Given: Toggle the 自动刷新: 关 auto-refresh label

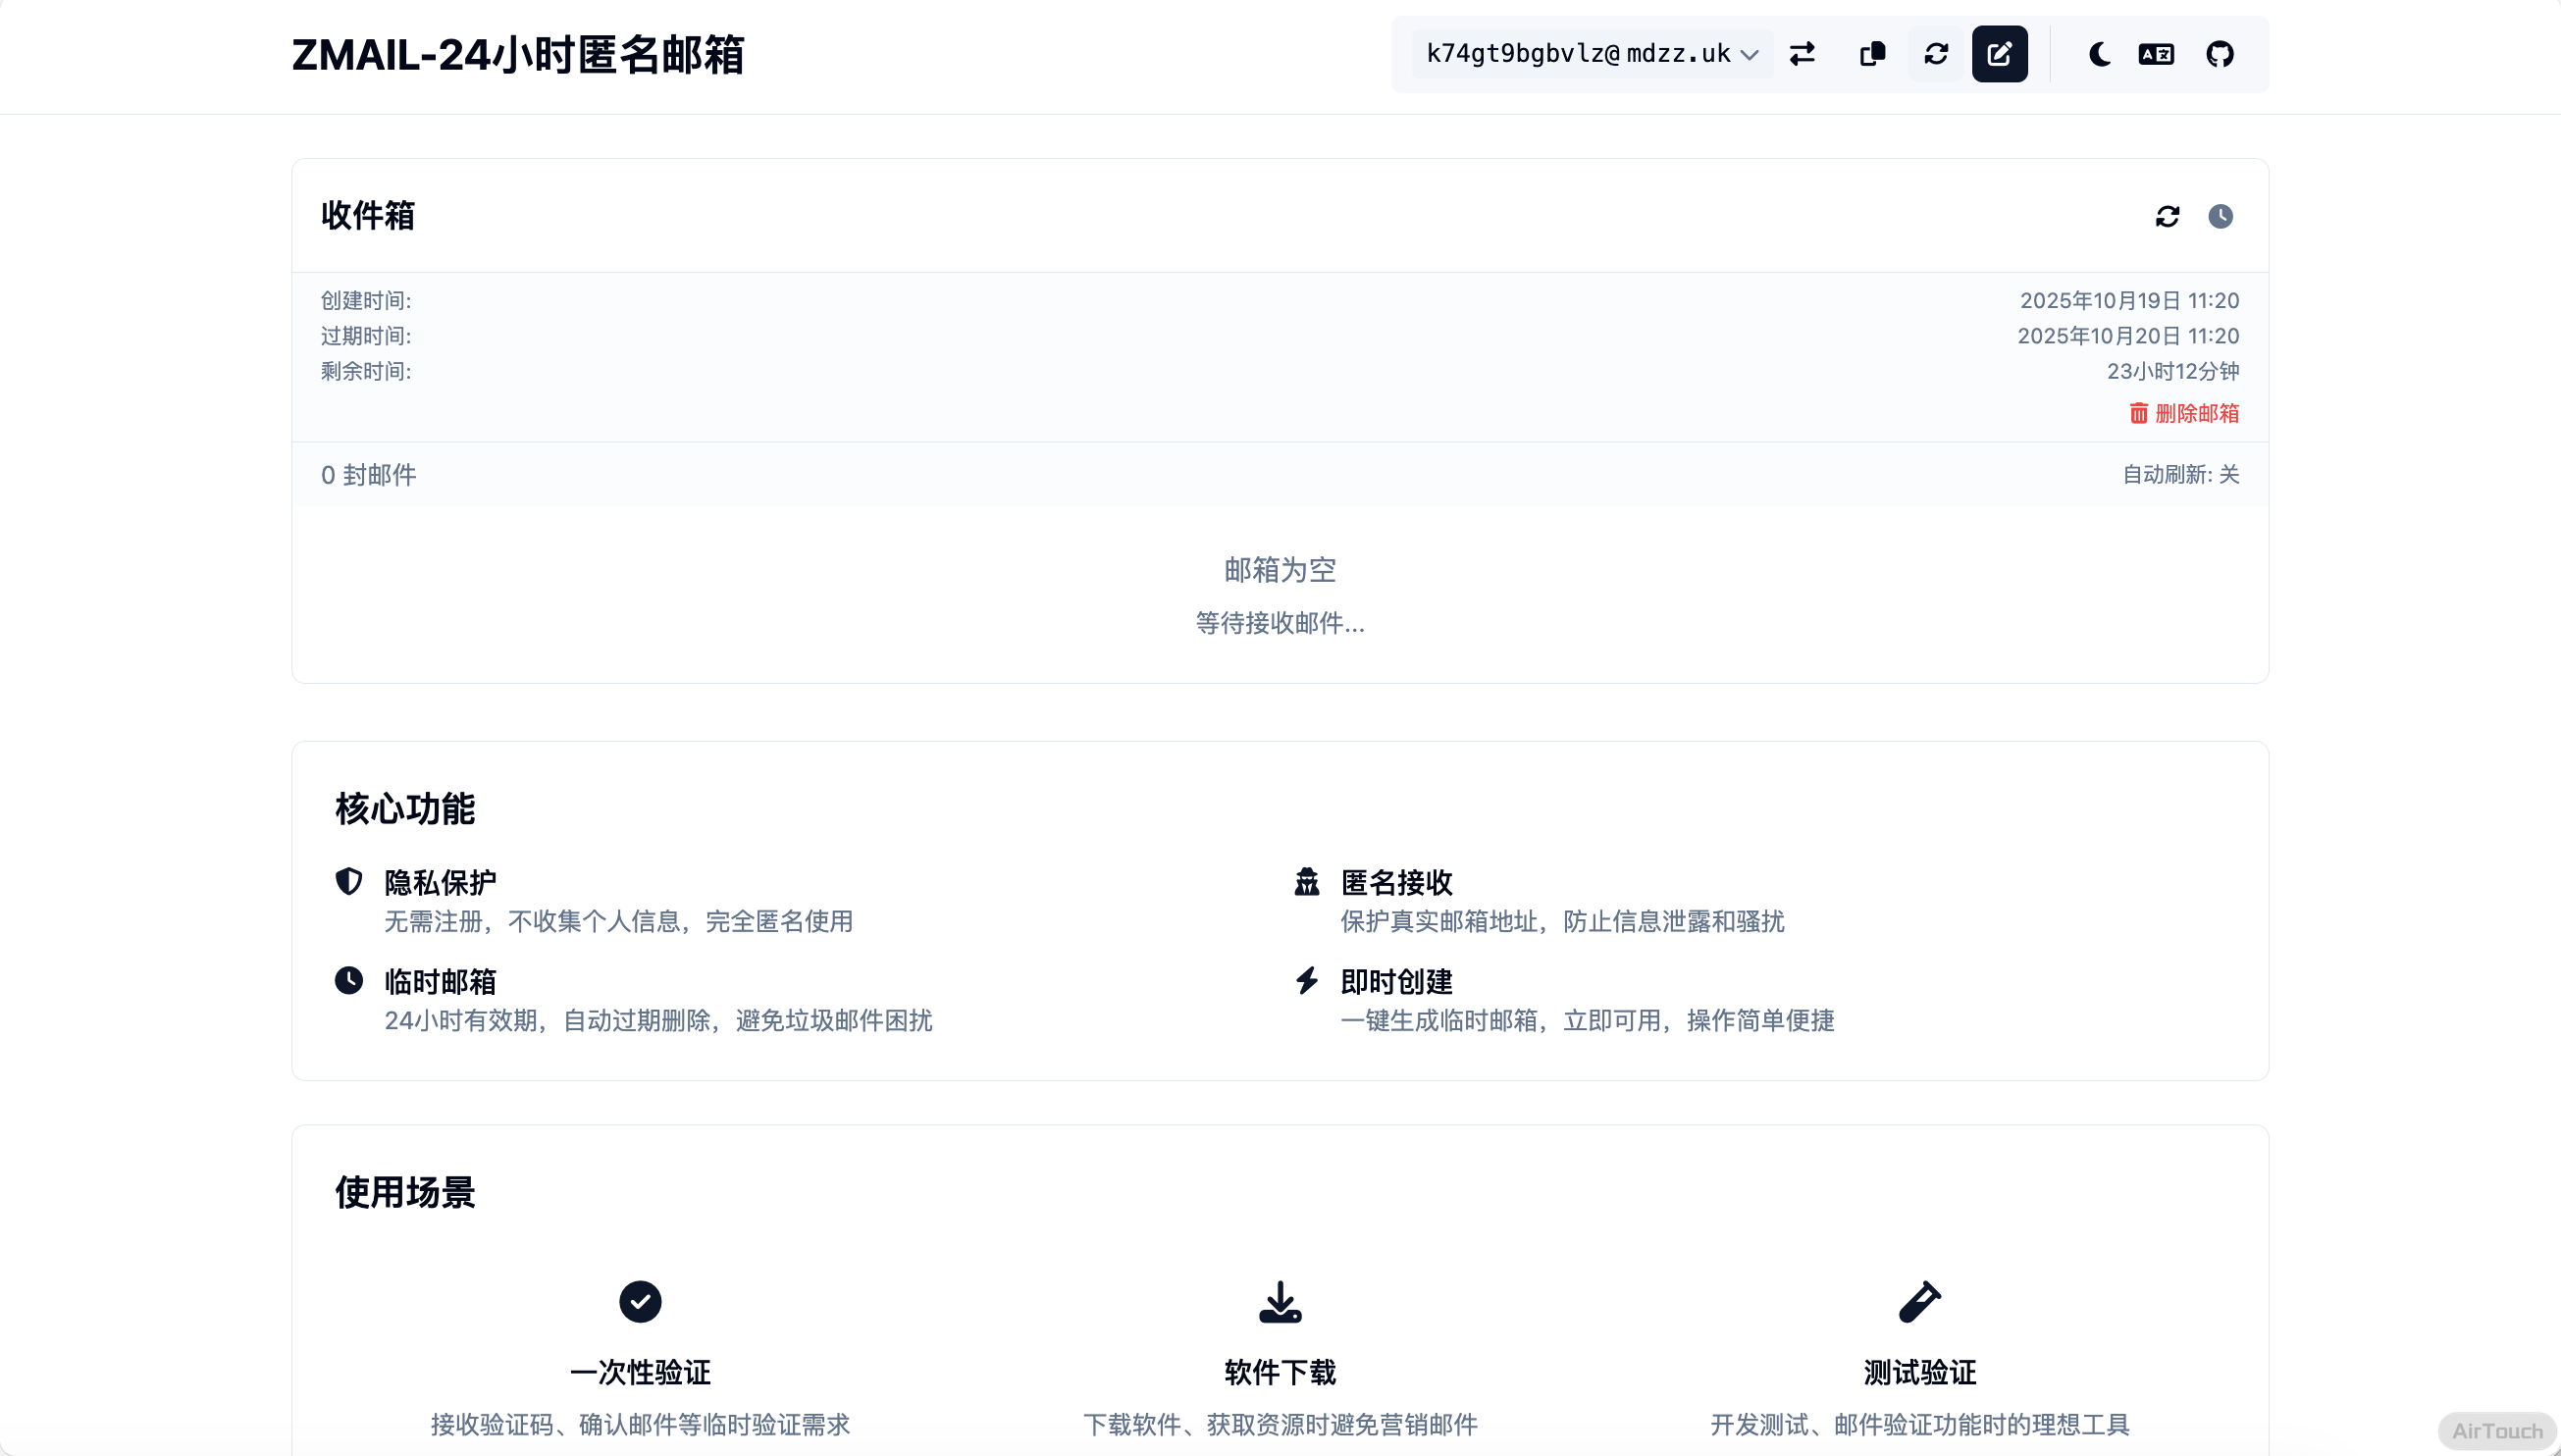Looking at the screenshot, I should [2180, 475].
